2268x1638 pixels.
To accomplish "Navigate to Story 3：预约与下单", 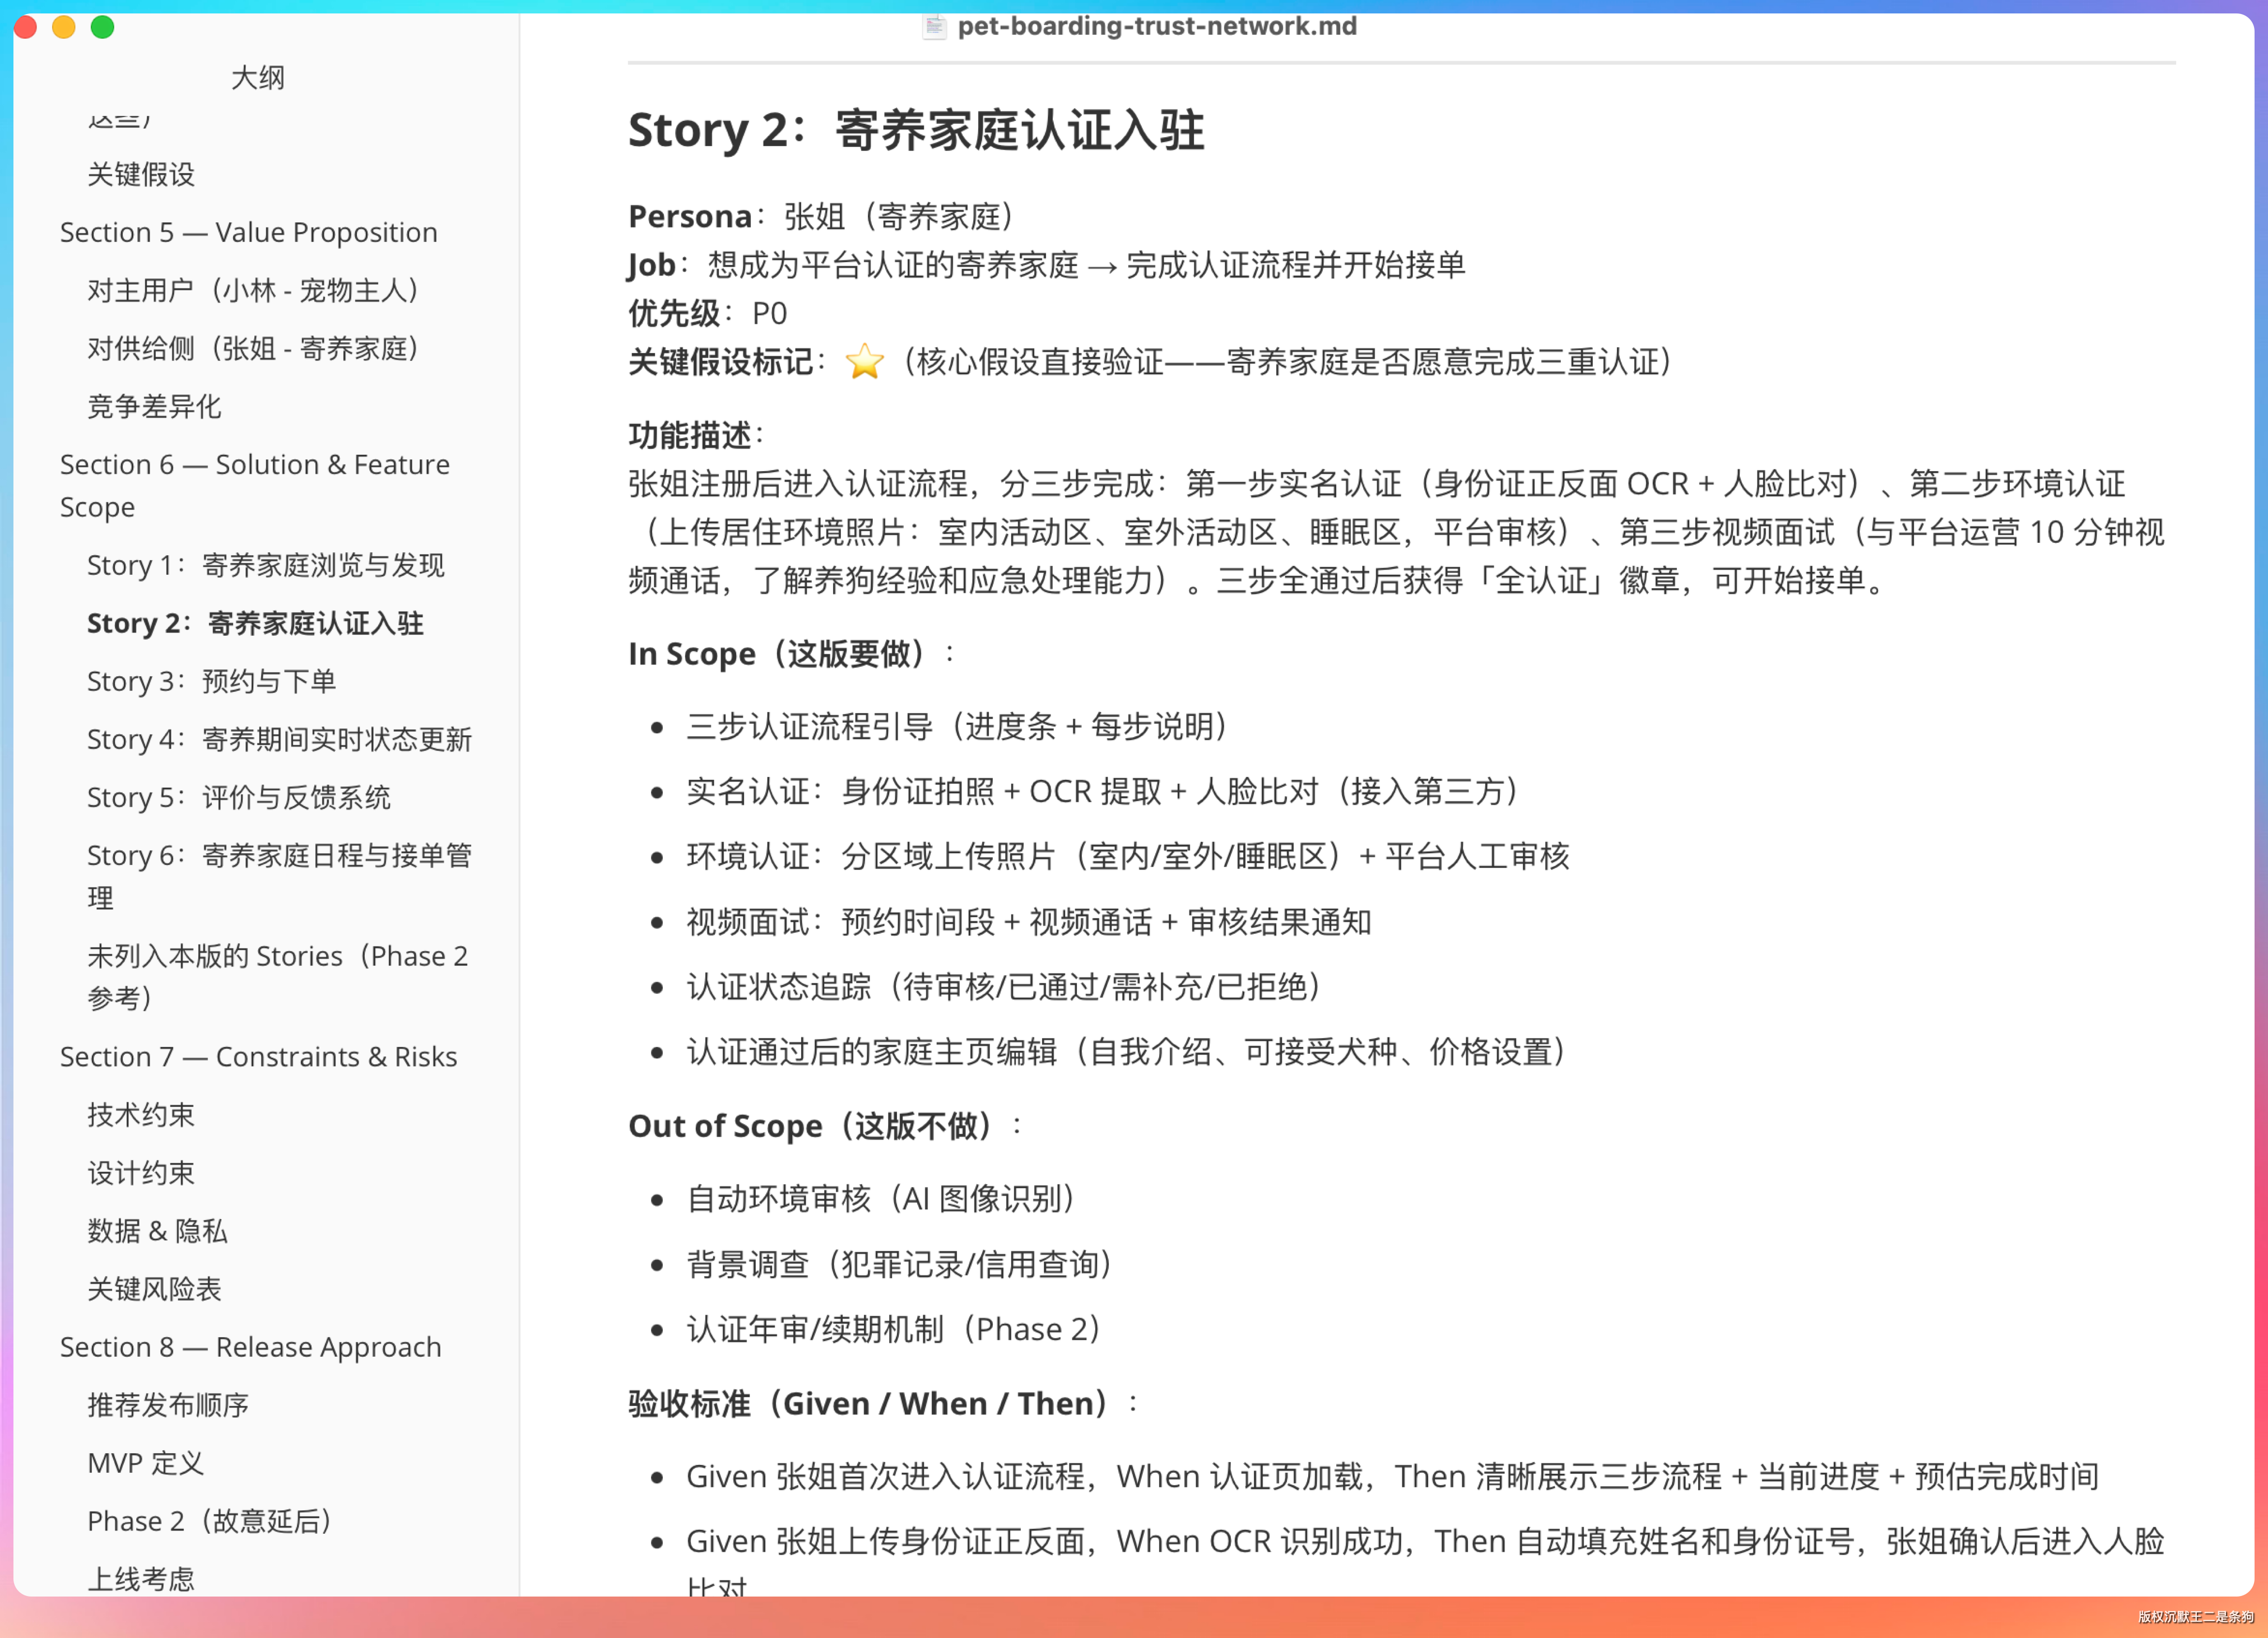I will coord(211,681).
